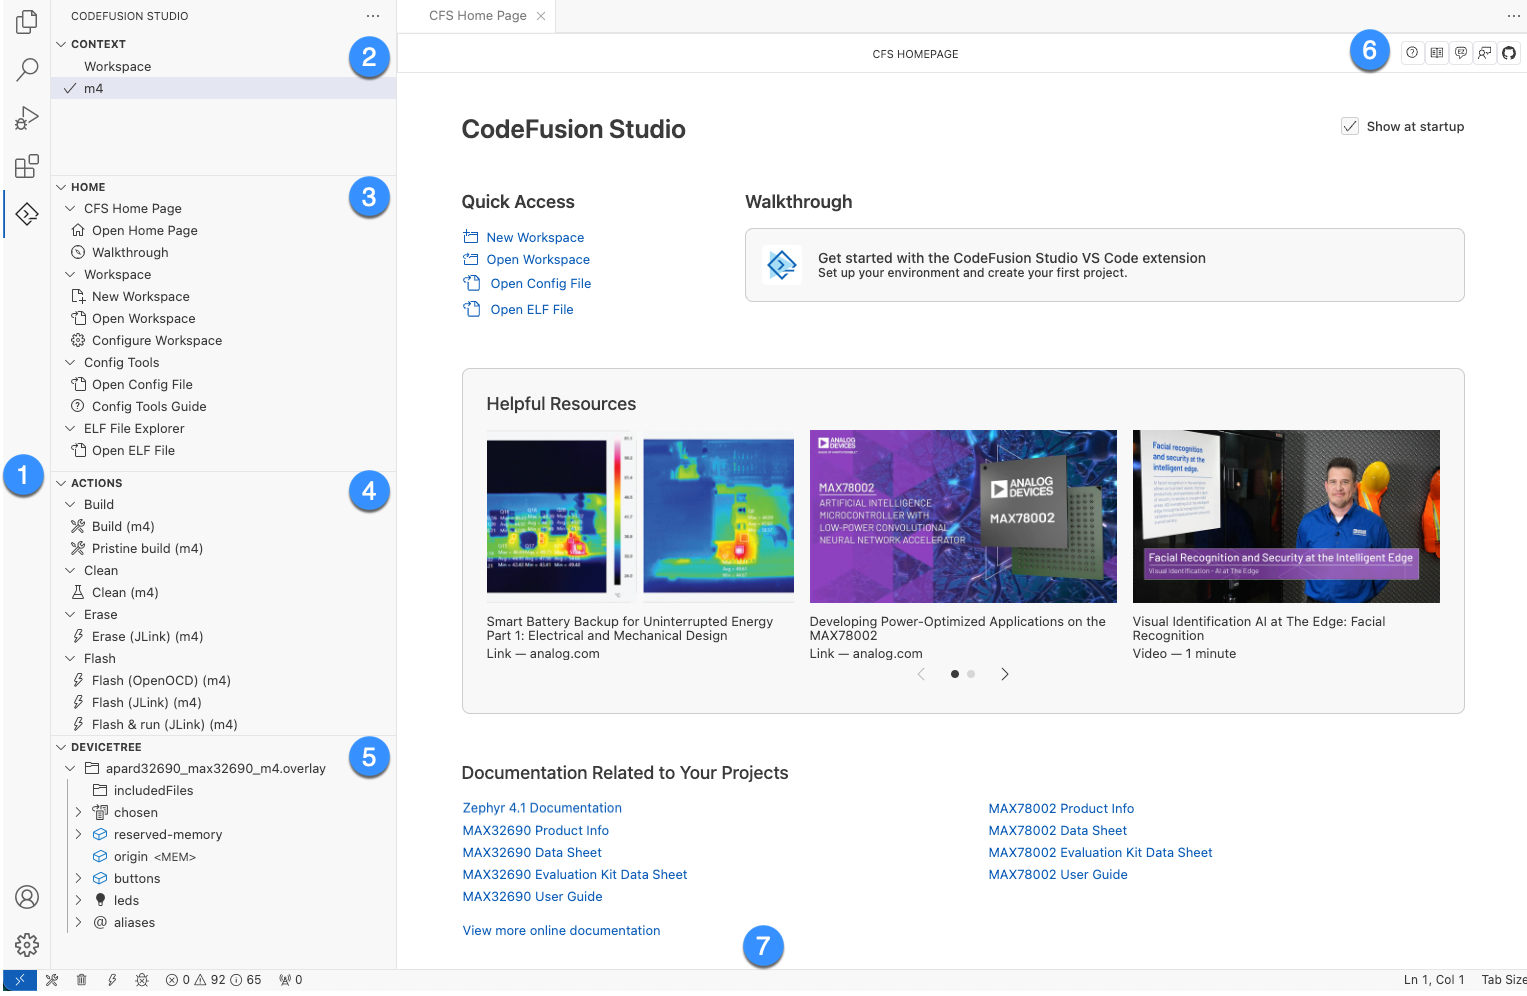Run Build (m4) action

point(123,526)
